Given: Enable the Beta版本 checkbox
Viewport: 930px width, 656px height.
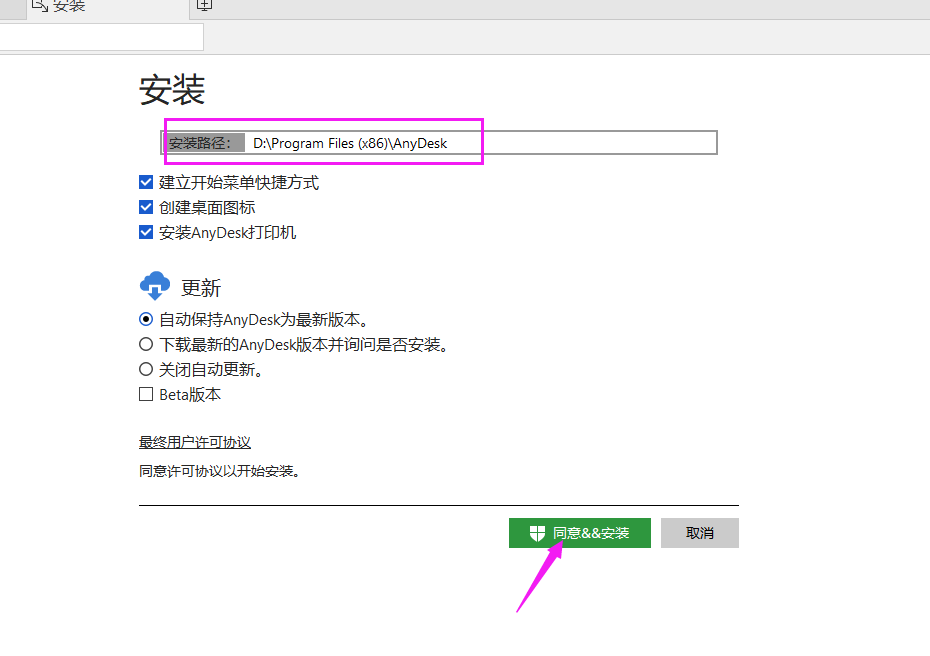Looking at the screenshot, I should coord(146,394).
